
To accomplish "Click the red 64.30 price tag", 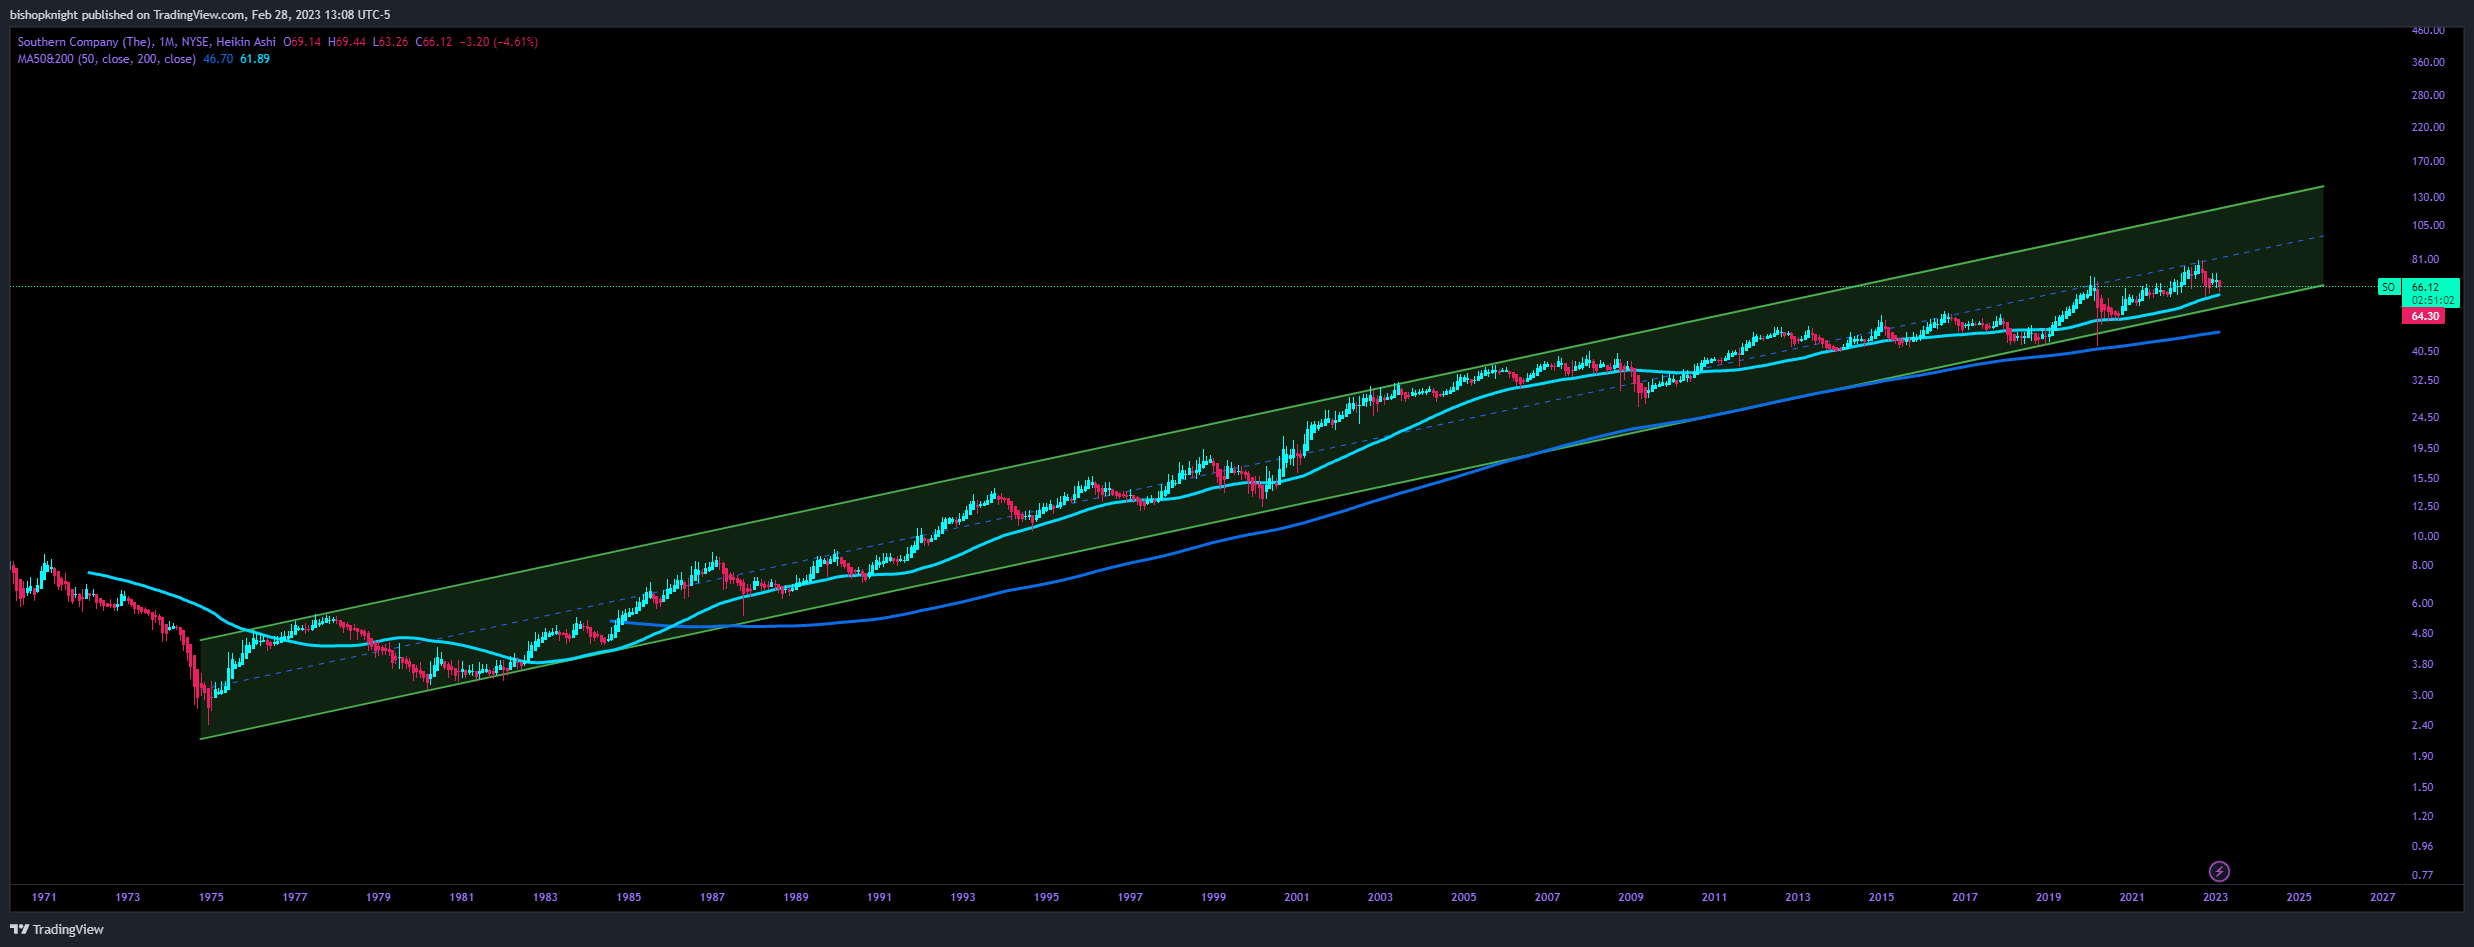I will click(2424, 316).
